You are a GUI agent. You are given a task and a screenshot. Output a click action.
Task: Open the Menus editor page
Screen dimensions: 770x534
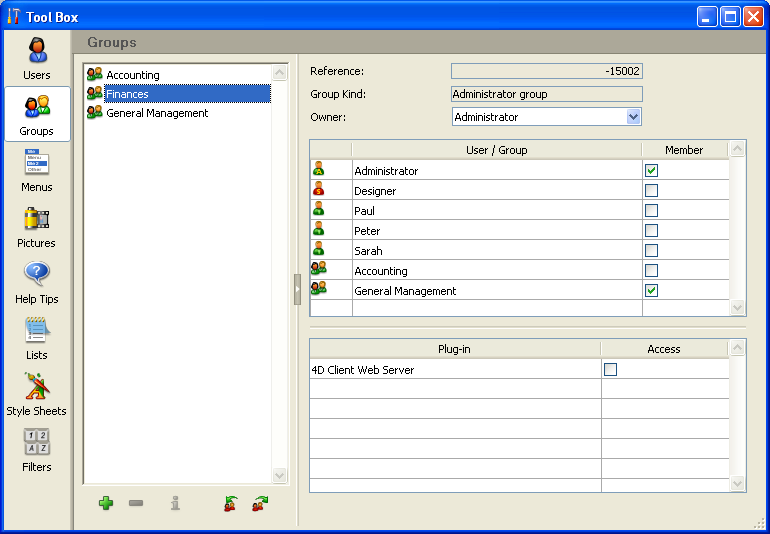click(x=37, y=169)
